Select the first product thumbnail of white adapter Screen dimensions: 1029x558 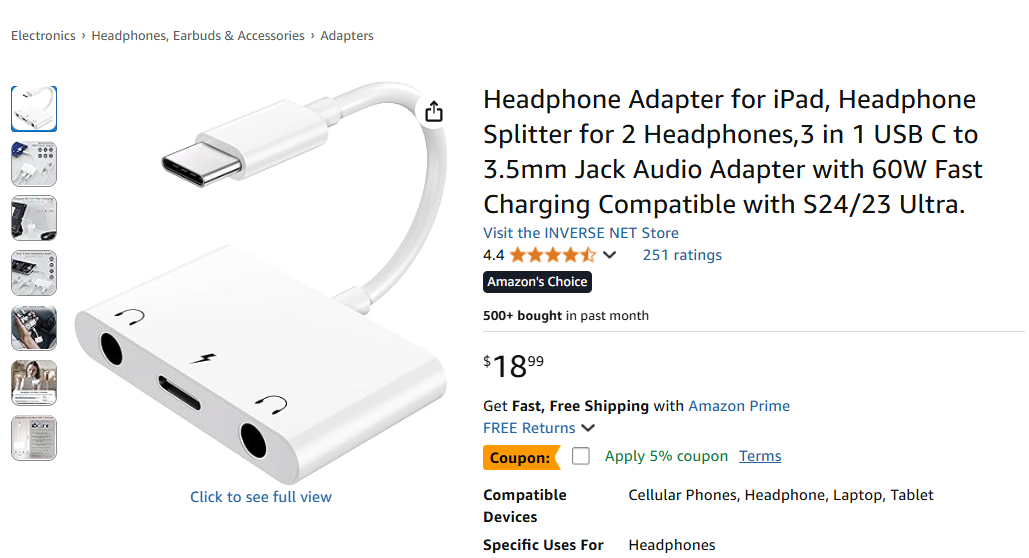34,109
